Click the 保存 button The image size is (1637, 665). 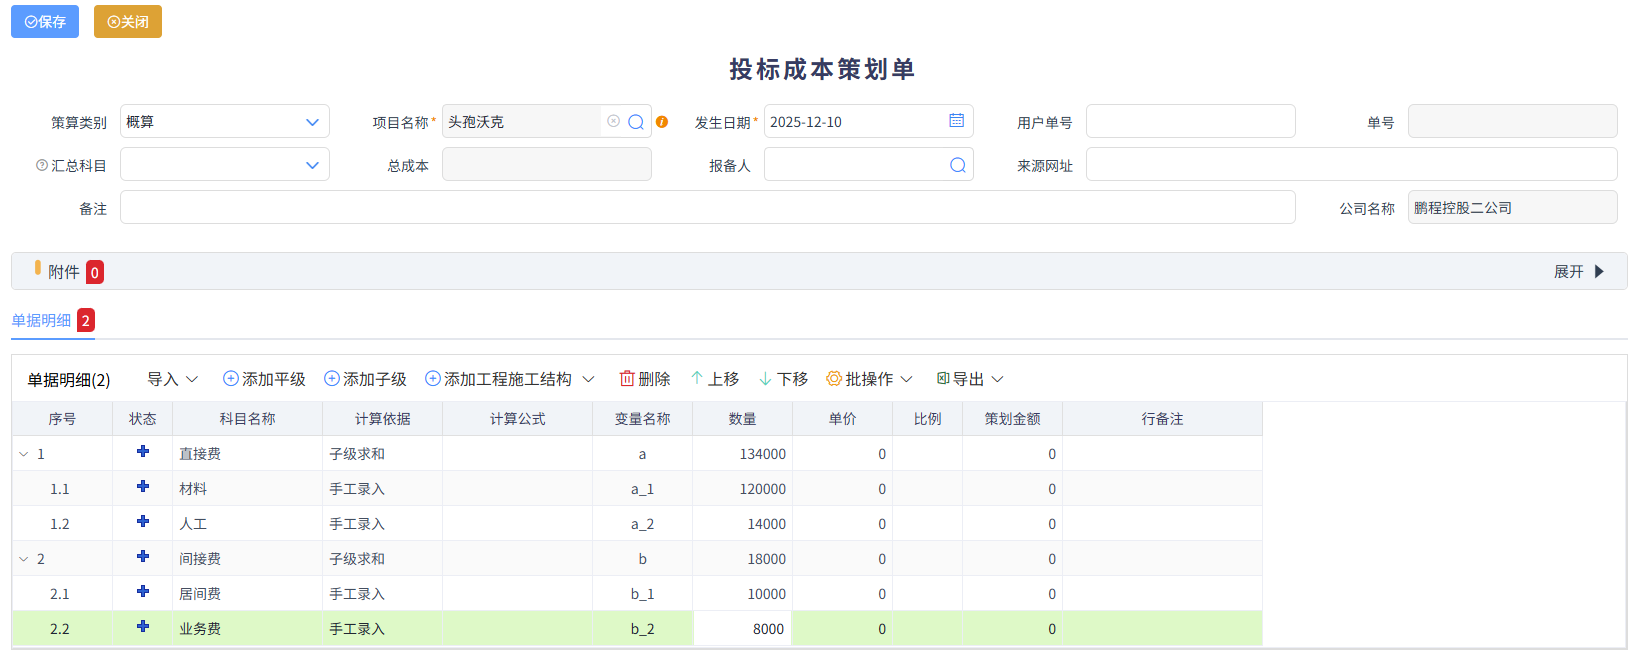coord(45,22)
